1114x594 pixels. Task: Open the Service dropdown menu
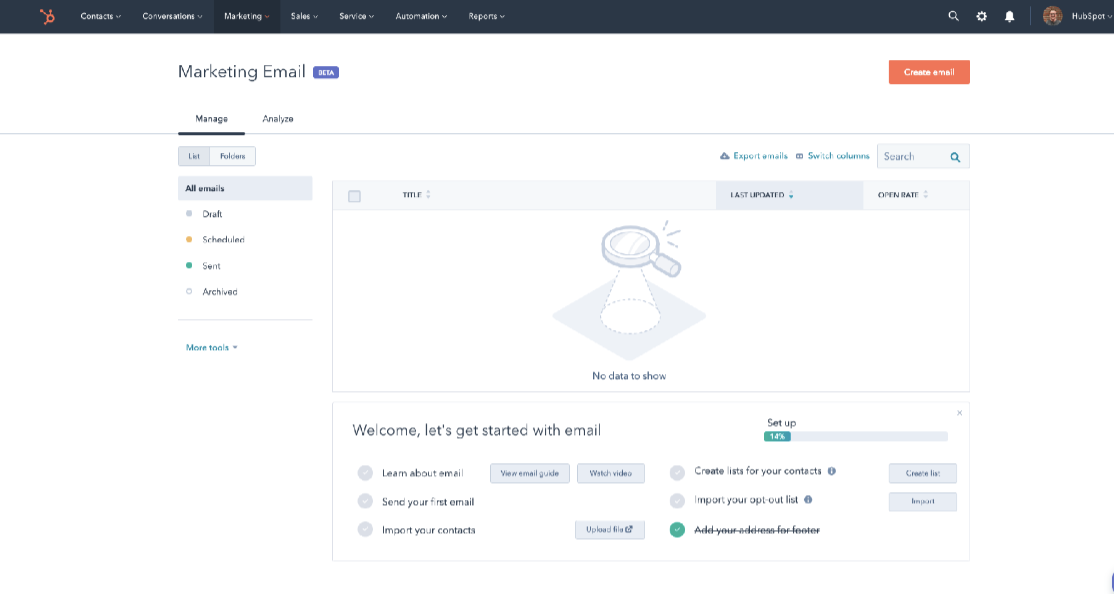(357, 16)
